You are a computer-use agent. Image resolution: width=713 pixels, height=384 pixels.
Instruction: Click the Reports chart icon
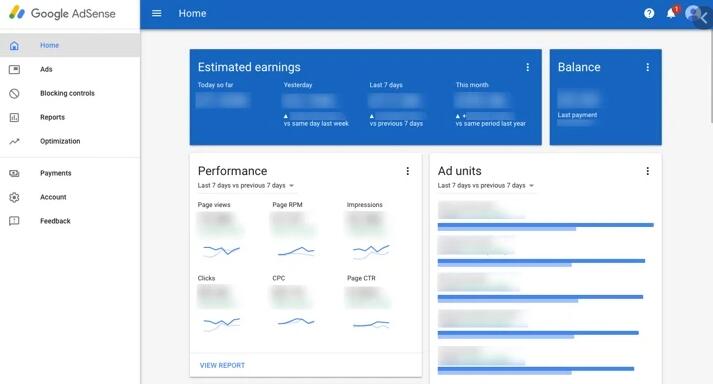(x=14, y=117)
